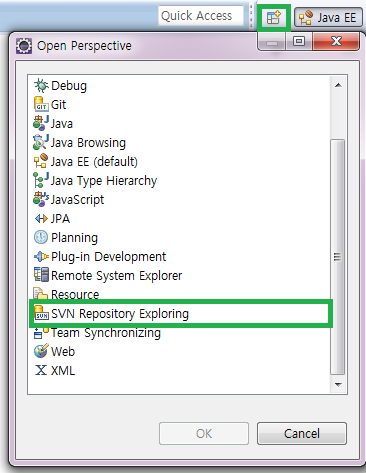Click the Quick Access search field
This screenshot has height=473, width=366.
[x=201, y=16]
